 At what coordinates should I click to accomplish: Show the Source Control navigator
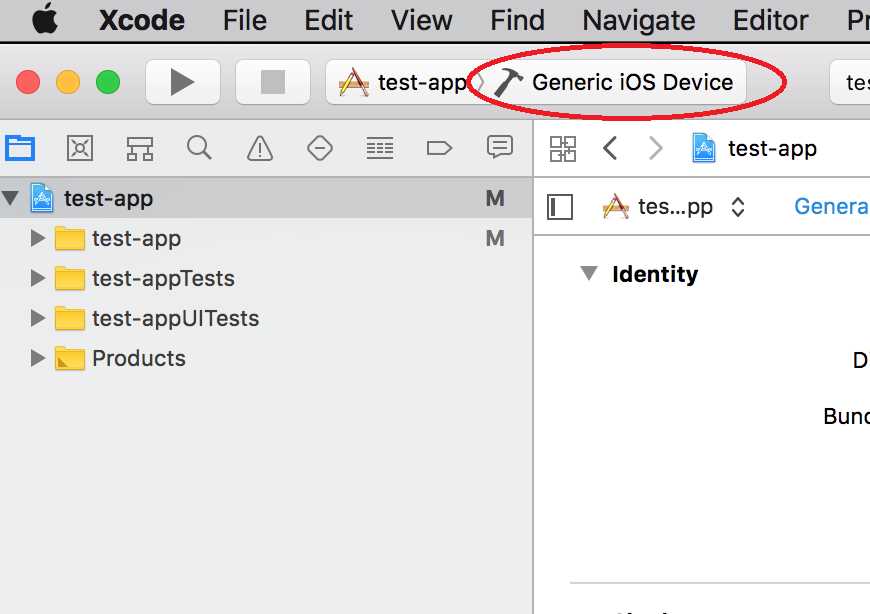coord(80,148)
